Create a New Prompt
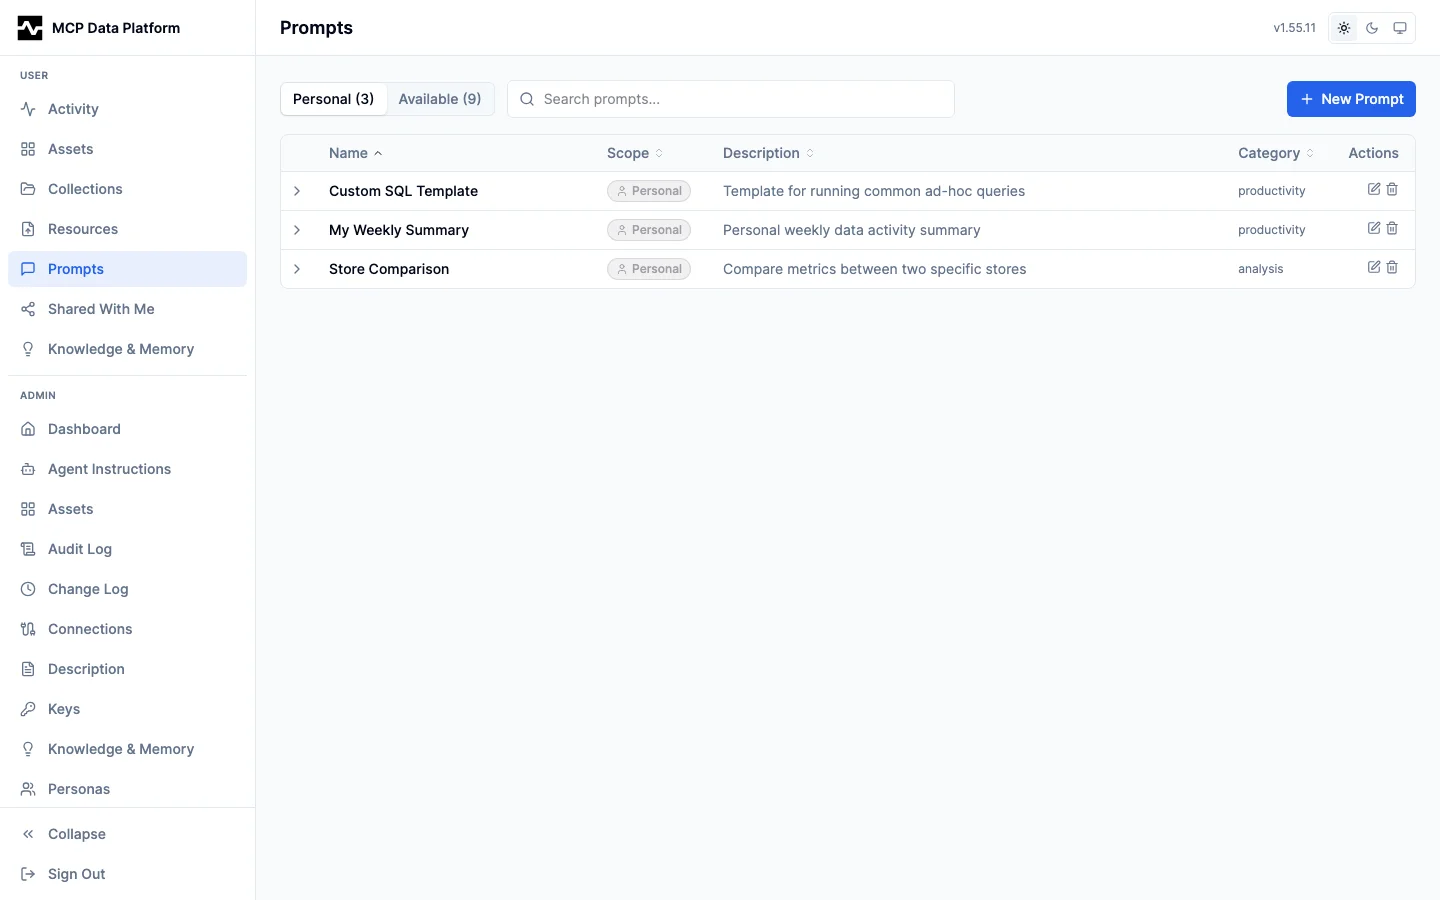Screen dimensions: 1440x900 pos(1350,99)
